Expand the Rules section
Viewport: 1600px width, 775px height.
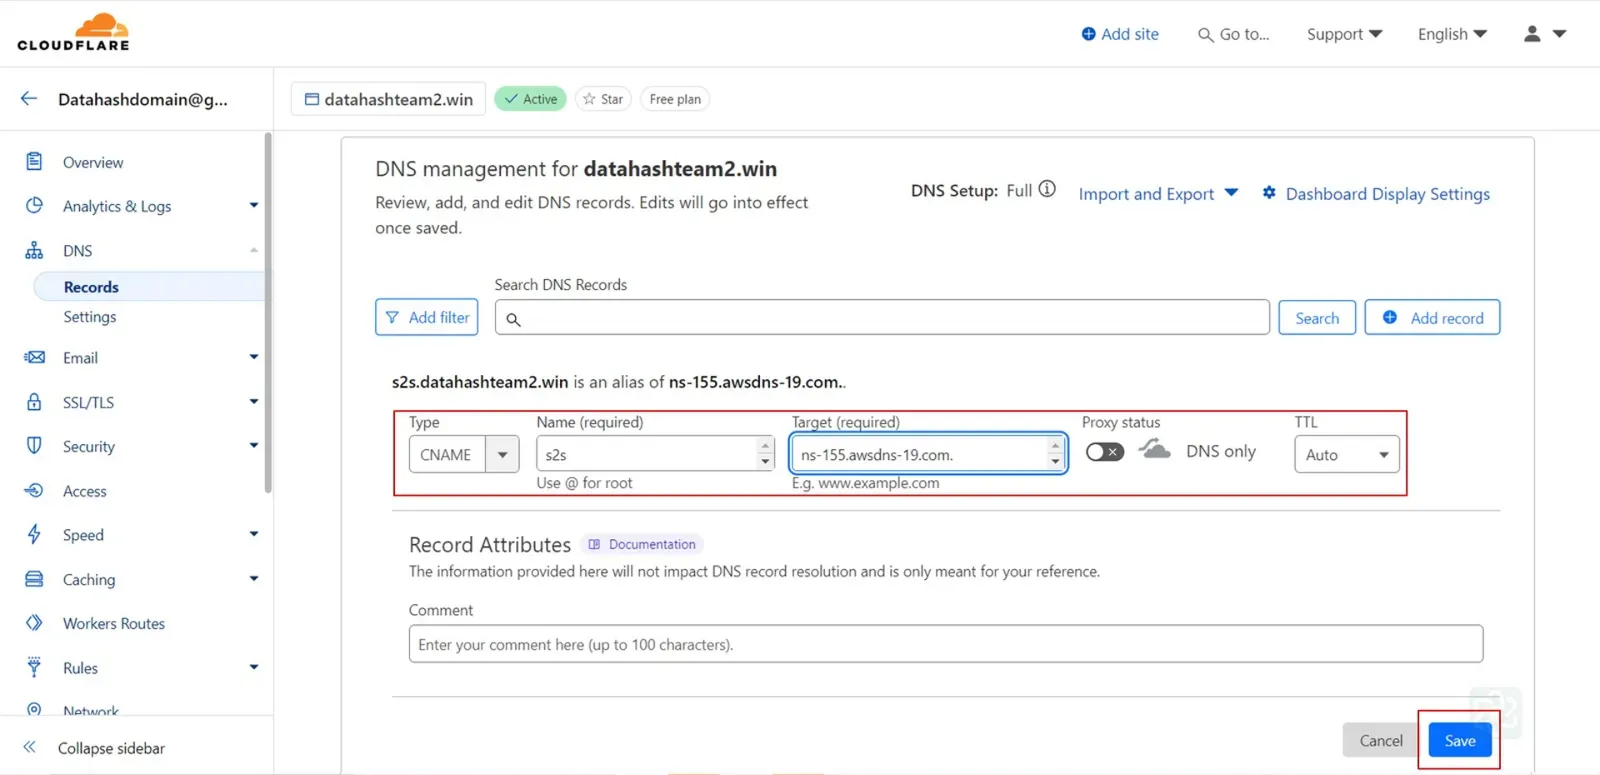(x=254, y=667)
